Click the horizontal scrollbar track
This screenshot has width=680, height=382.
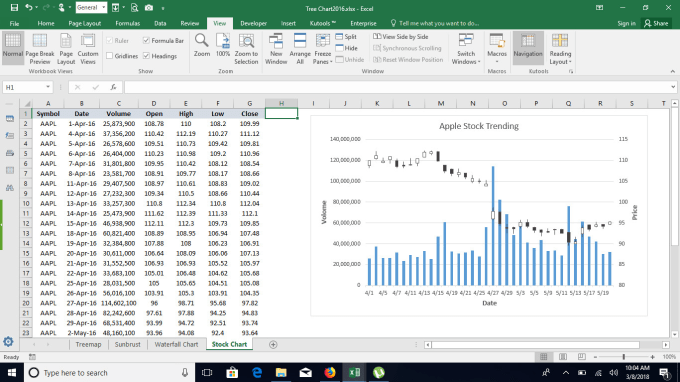click(x=535, y=345)
